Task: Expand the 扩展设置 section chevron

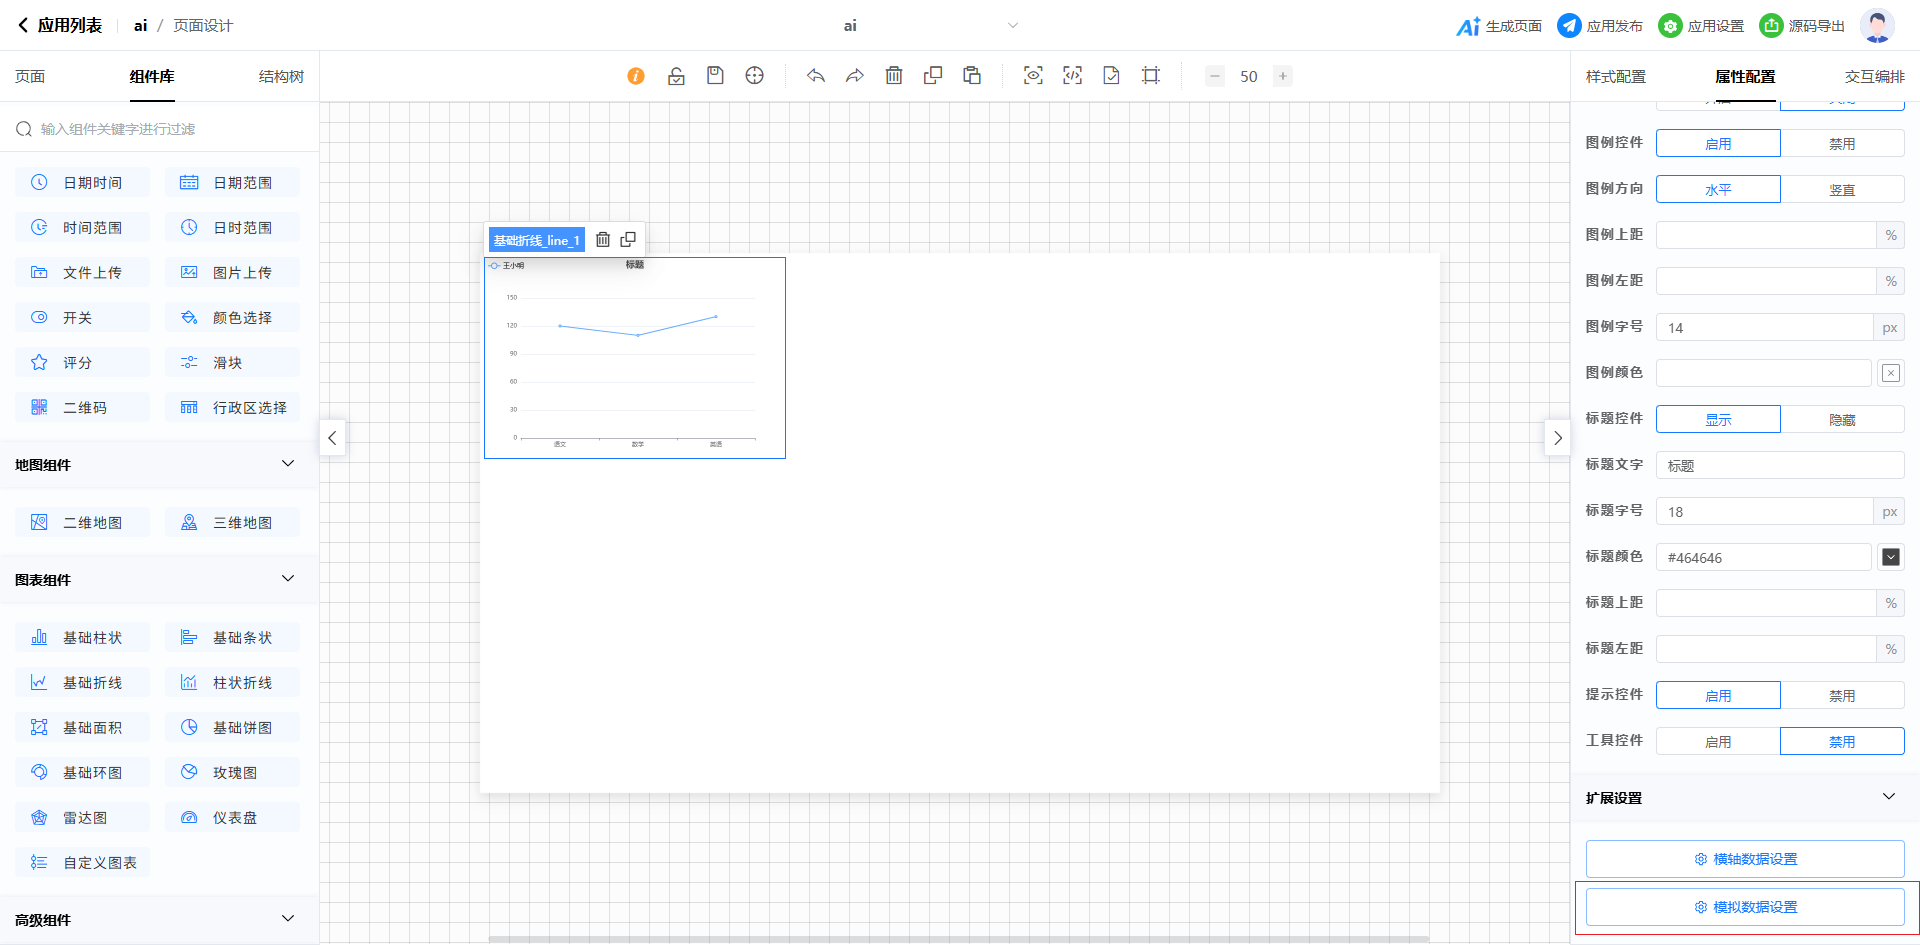Action: [x=1888, y=797]
